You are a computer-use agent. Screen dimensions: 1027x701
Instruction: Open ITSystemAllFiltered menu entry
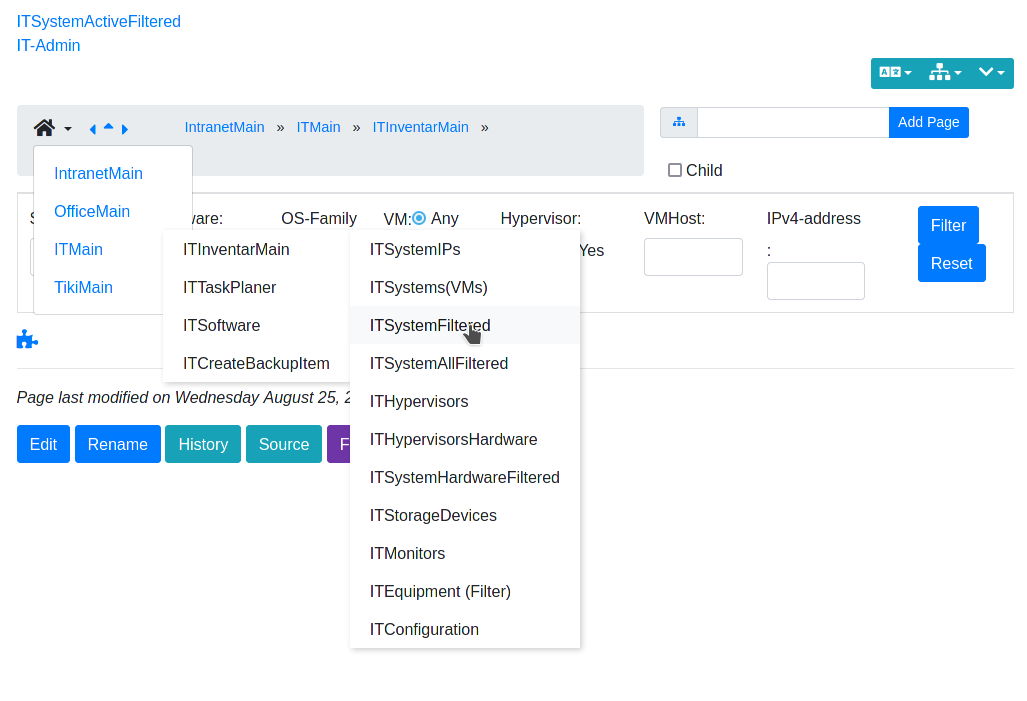[x=465, y=364]
